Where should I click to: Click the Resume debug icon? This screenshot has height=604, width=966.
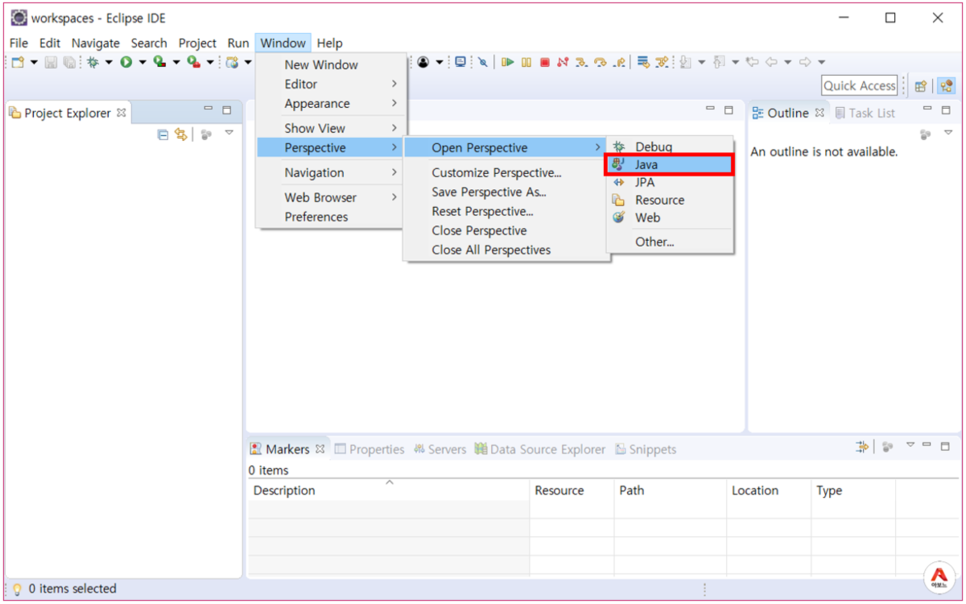point(508,62)
